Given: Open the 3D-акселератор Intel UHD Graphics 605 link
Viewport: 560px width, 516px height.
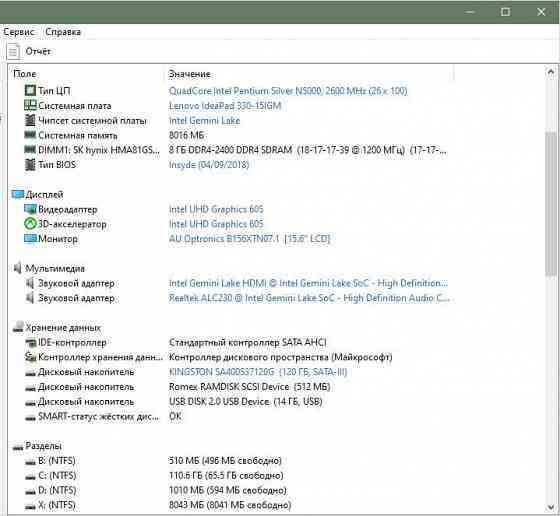Looking at the screenshot, I should pyautogui.click(x=216, y=224).
